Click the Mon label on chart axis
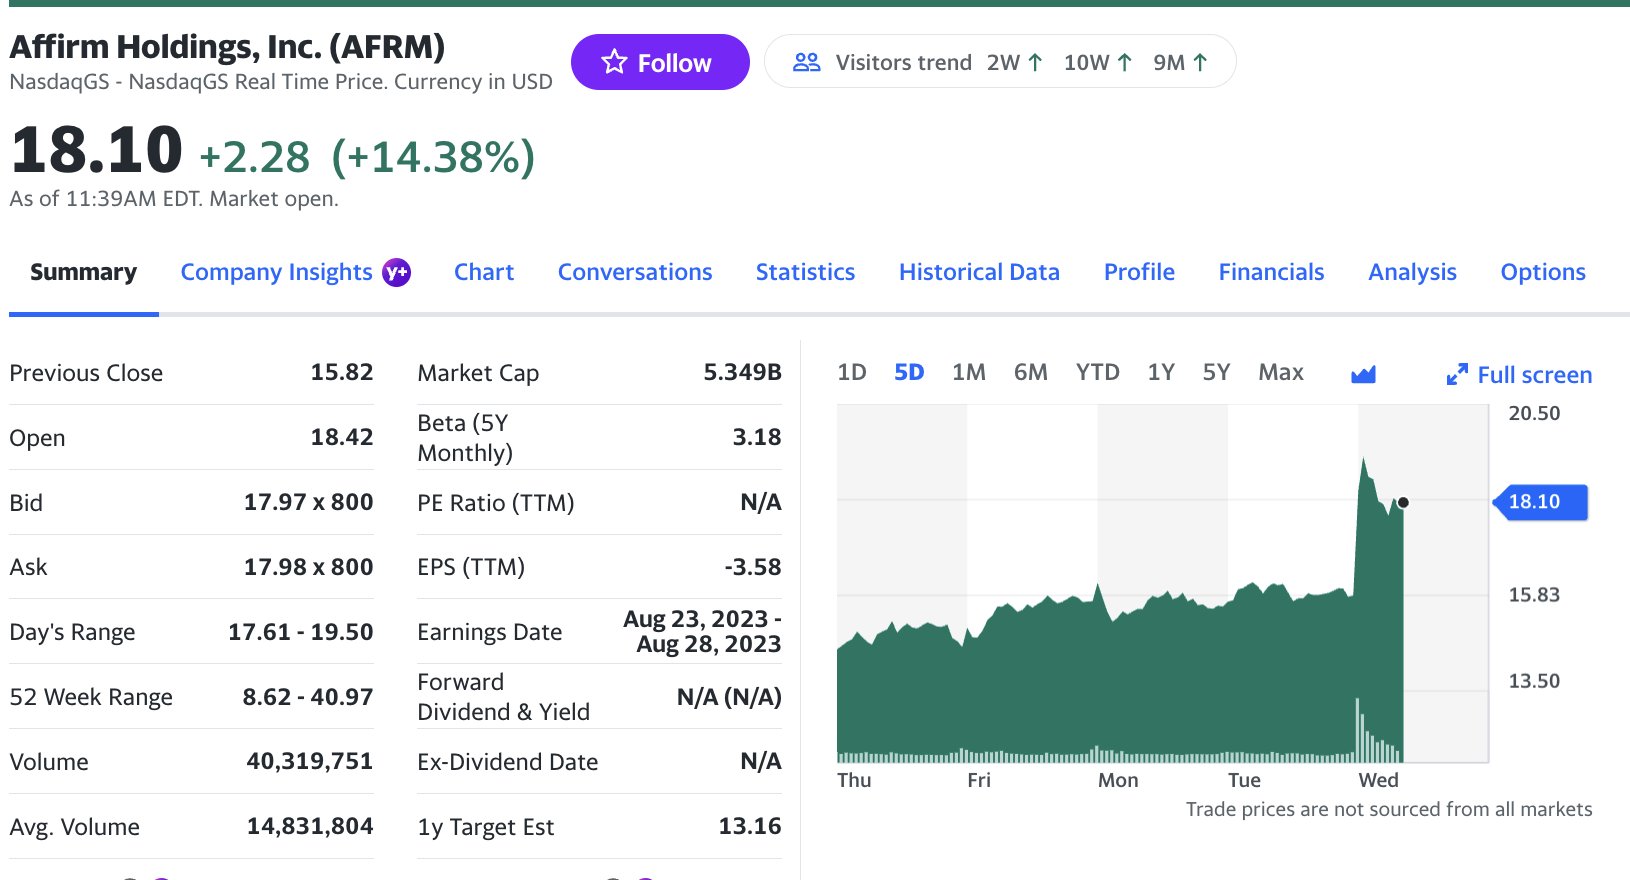The height and width of the screenshot is (880, 1630). coord(1118,780)
